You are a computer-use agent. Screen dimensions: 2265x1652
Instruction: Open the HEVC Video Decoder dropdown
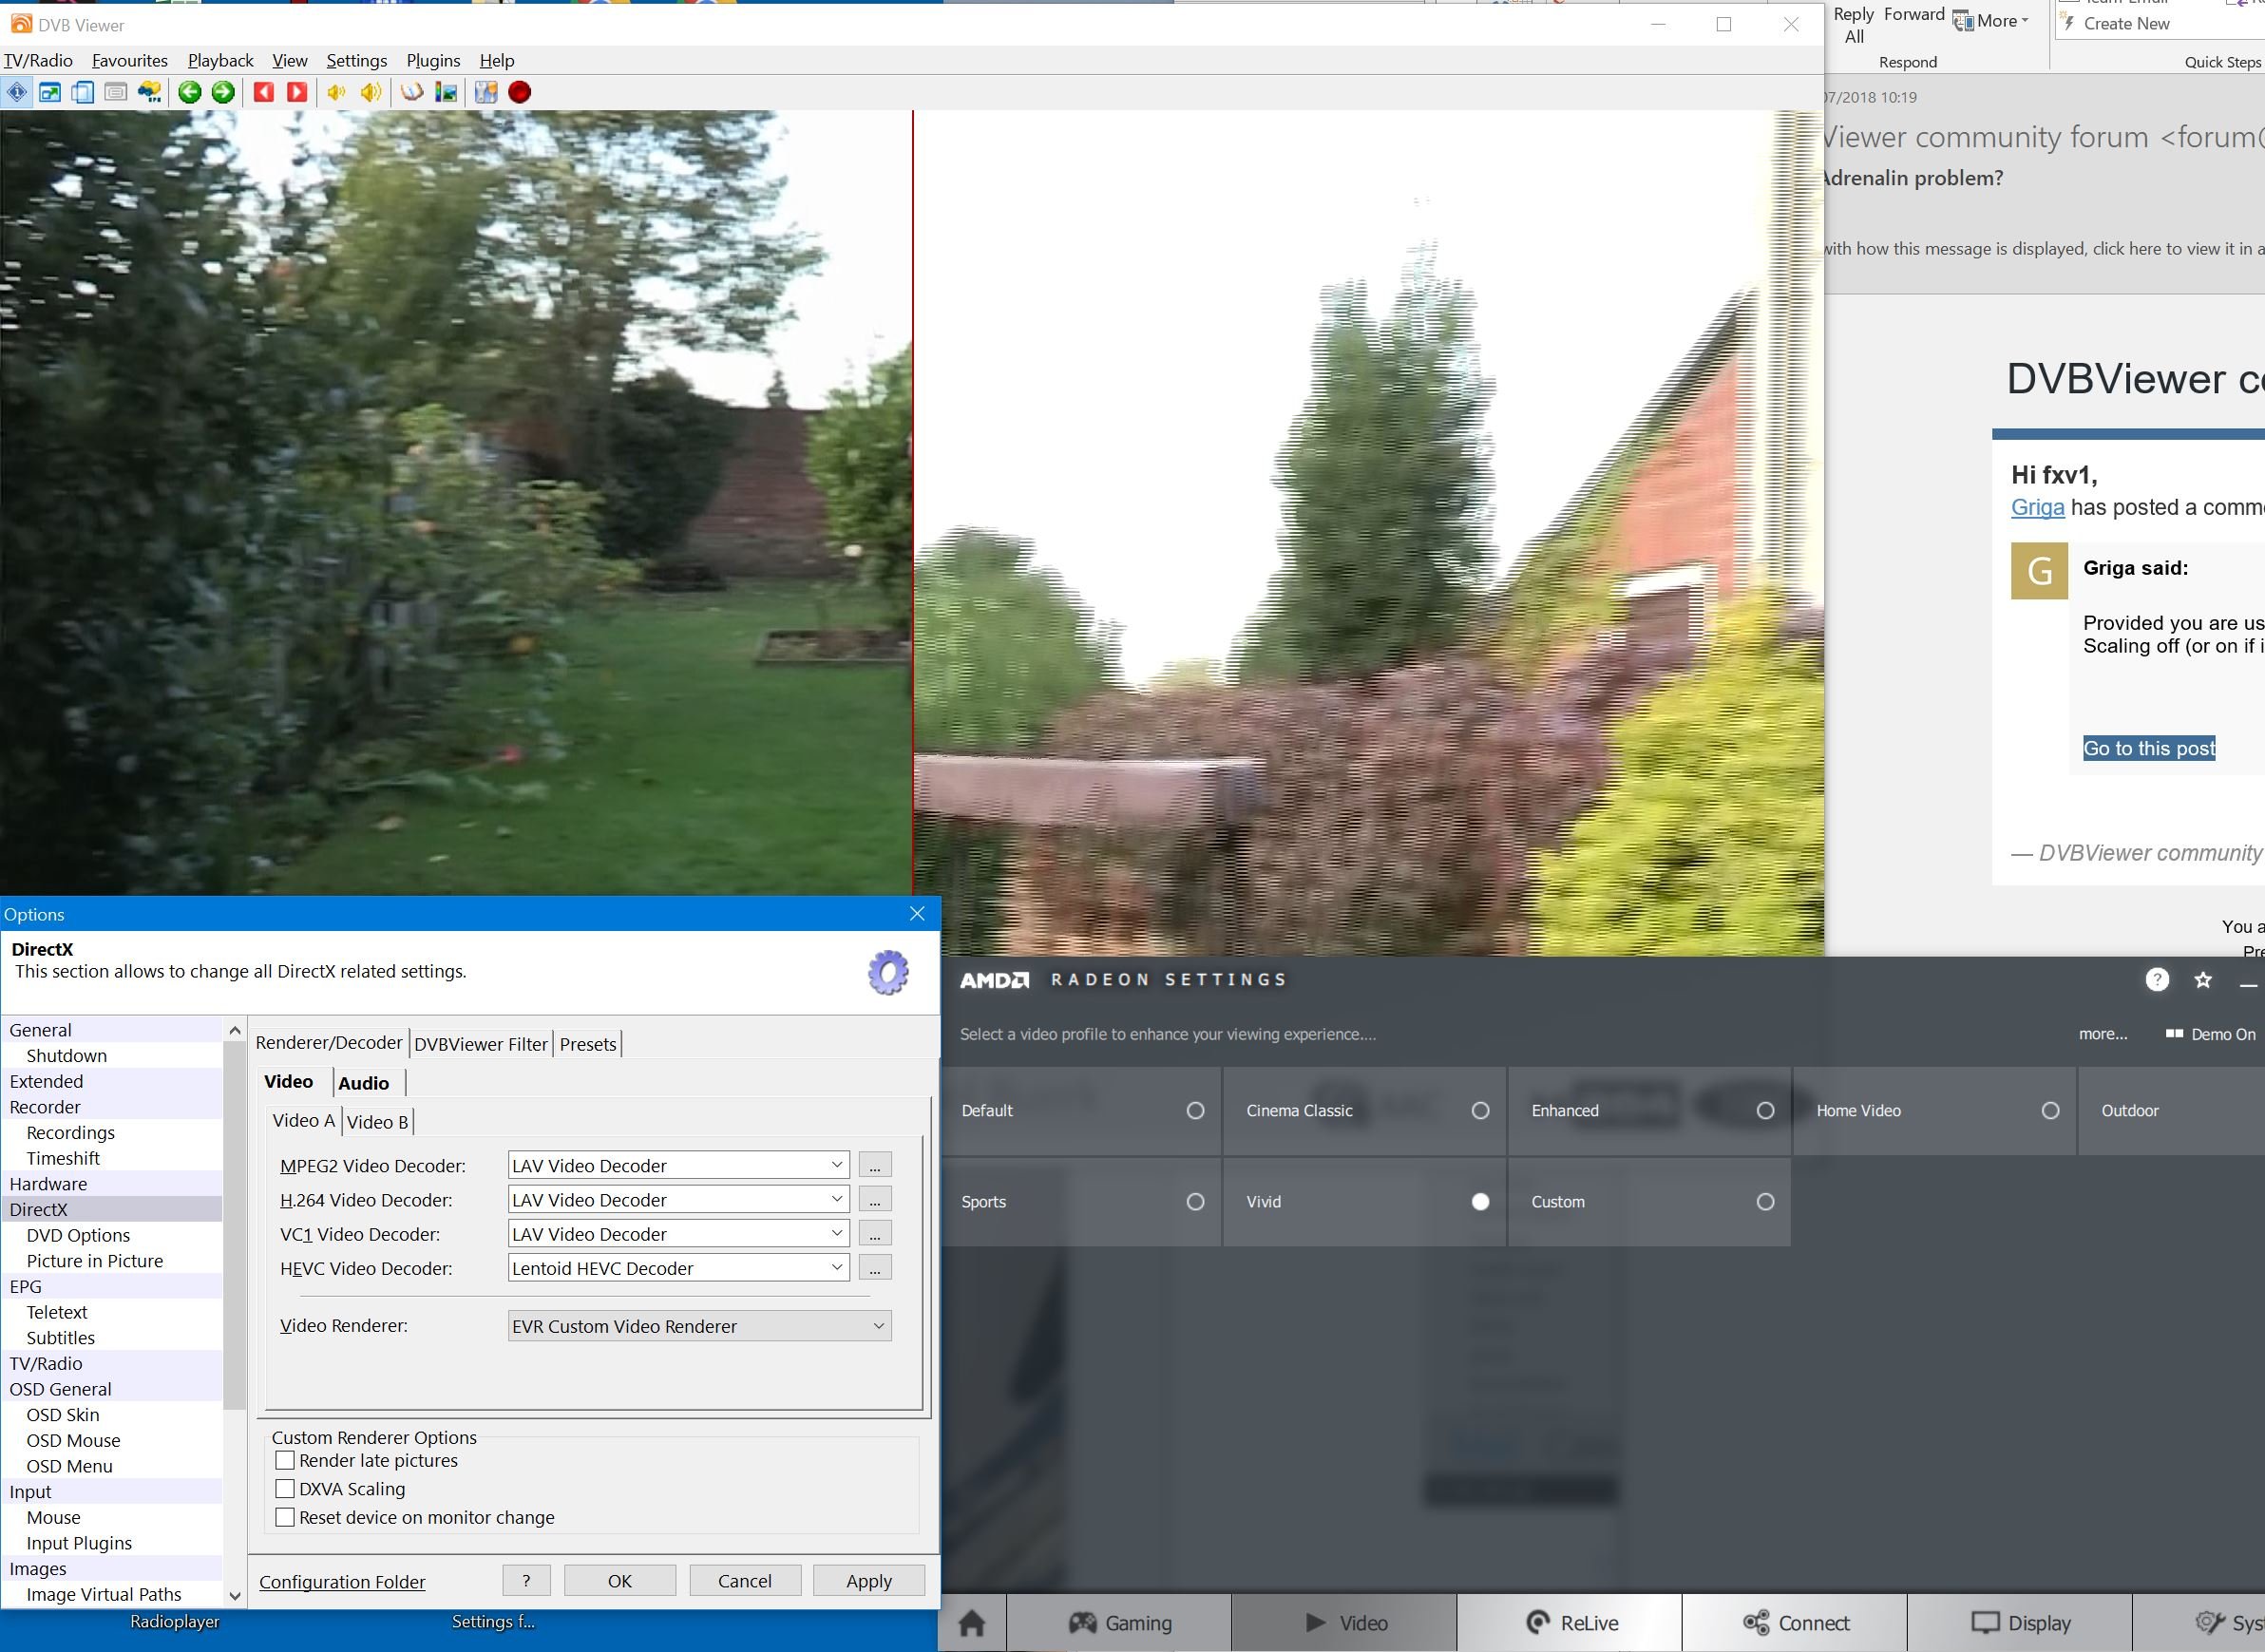coord(836,1268)
